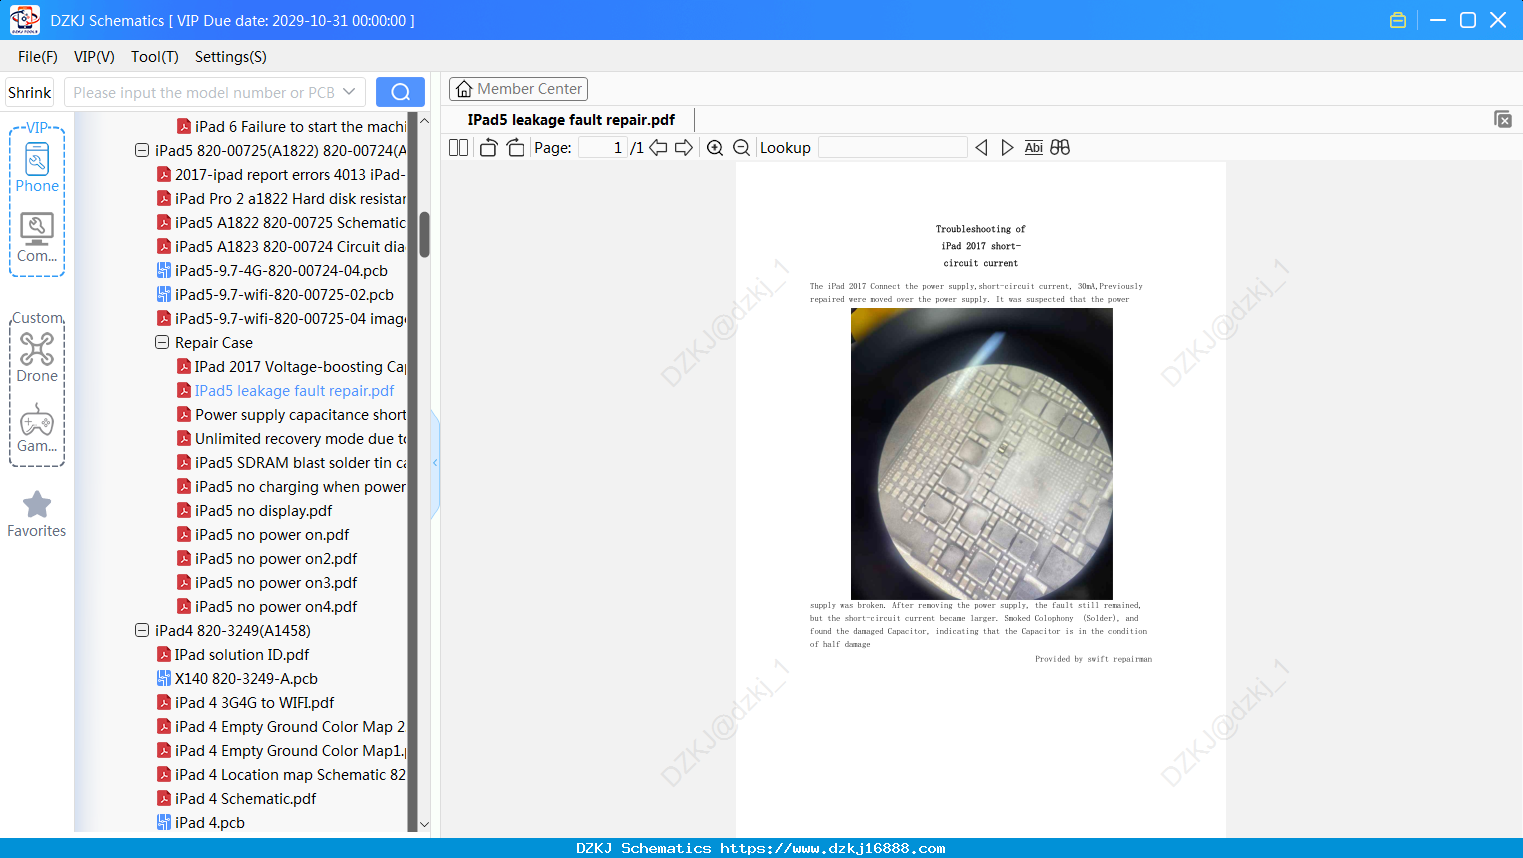This screenshot has width=1523, height=858.
Task: Open the VIP(V) menu
Action: pos(94,57)
